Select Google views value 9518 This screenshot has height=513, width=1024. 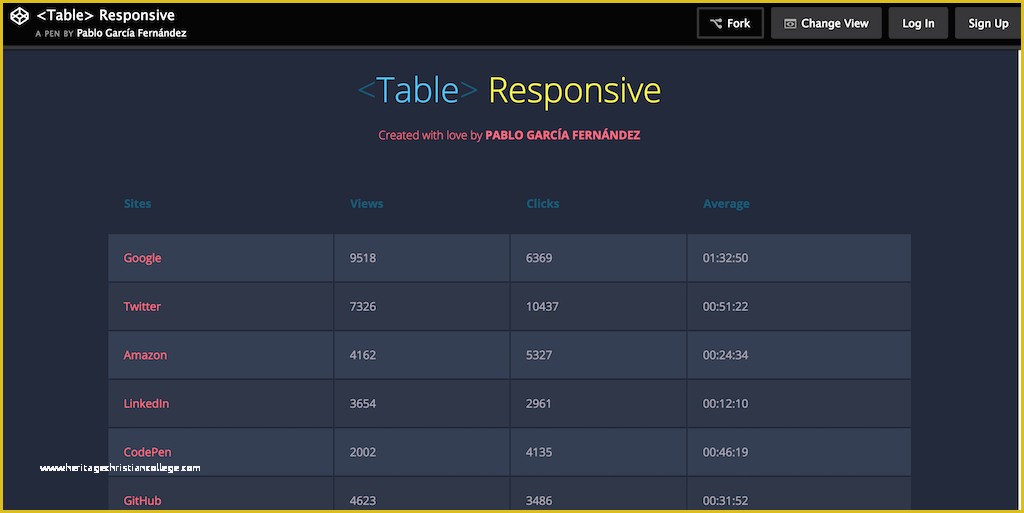362,258
